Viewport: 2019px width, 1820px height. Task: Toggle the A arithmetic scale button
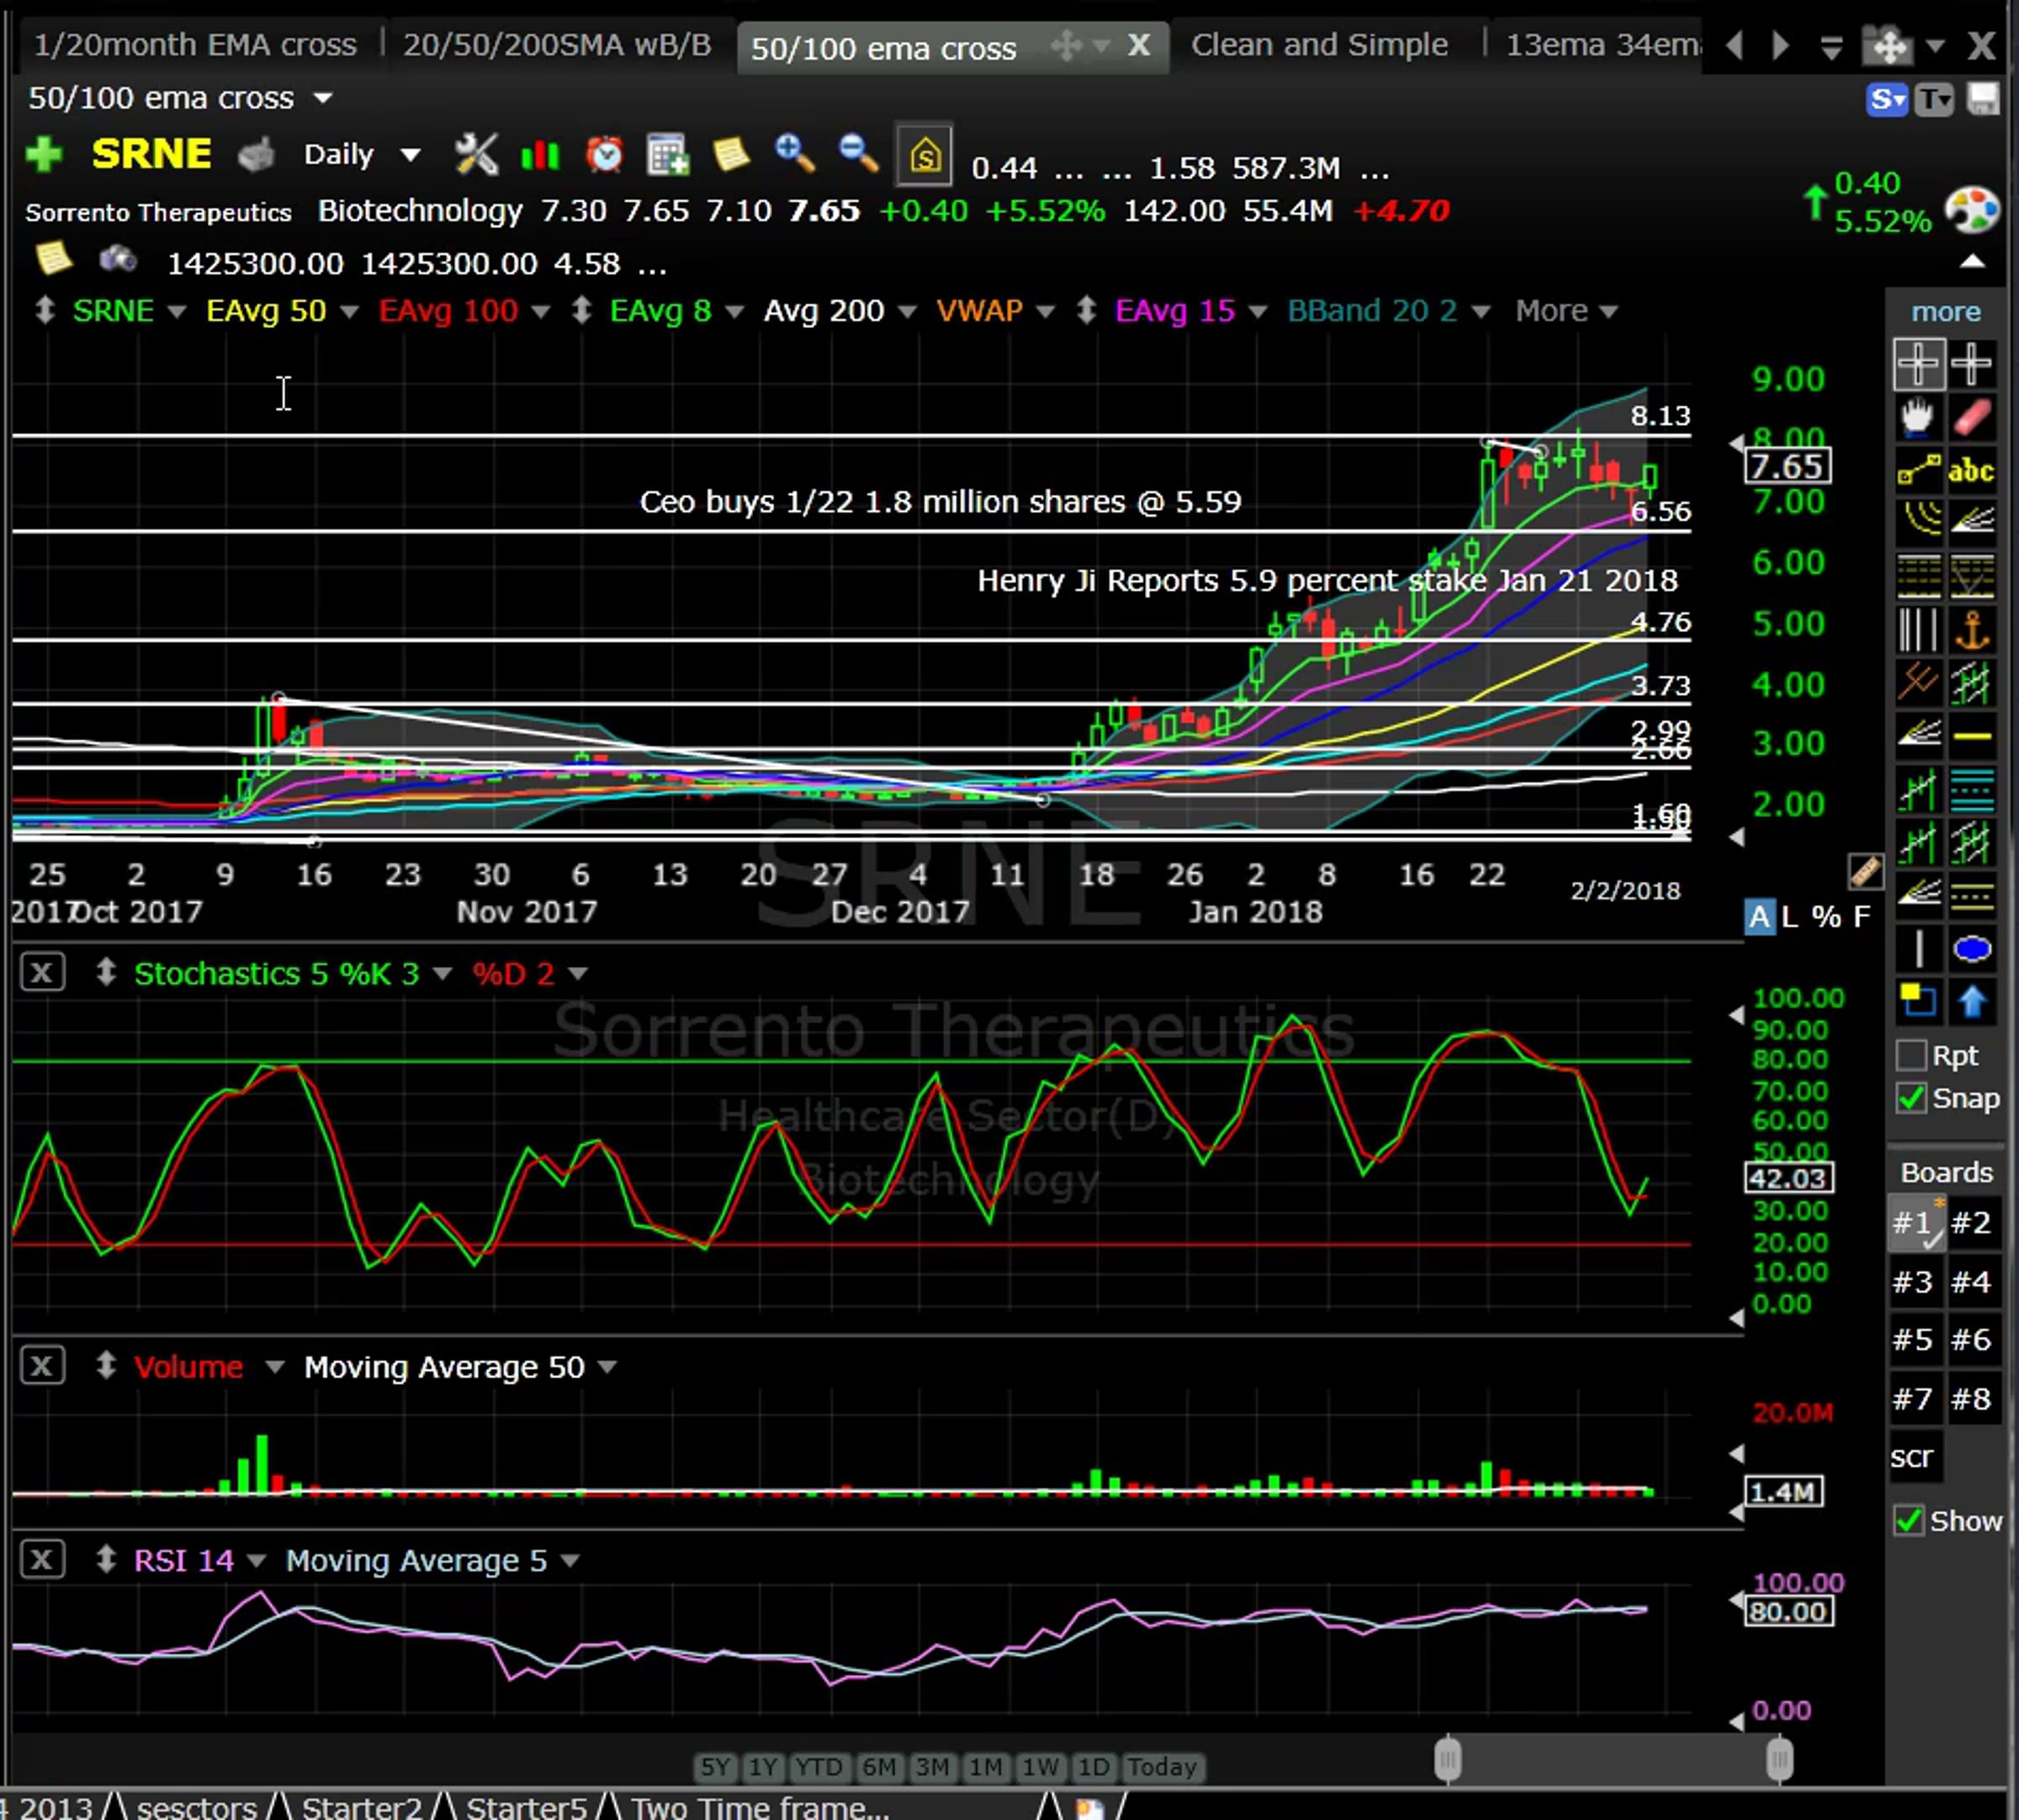click(1759, 917)
